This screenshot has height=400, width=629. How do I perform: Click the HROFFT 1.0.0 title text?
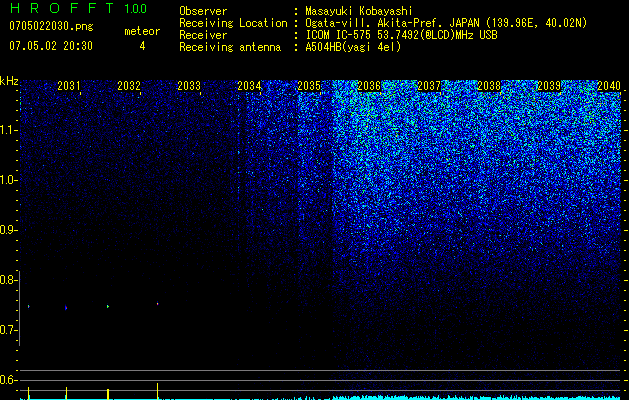[78, 8]
